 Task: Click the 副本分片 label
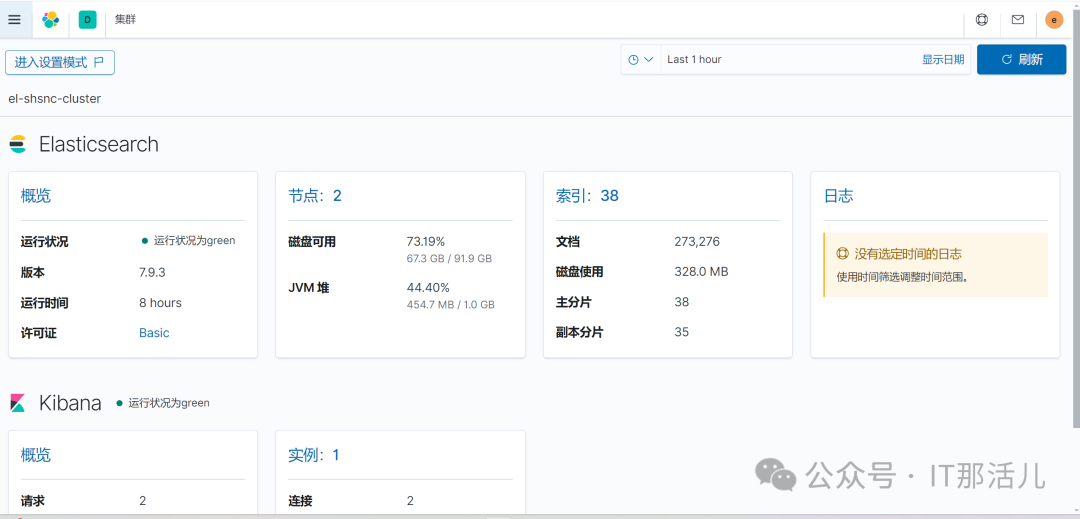point(579,332)
